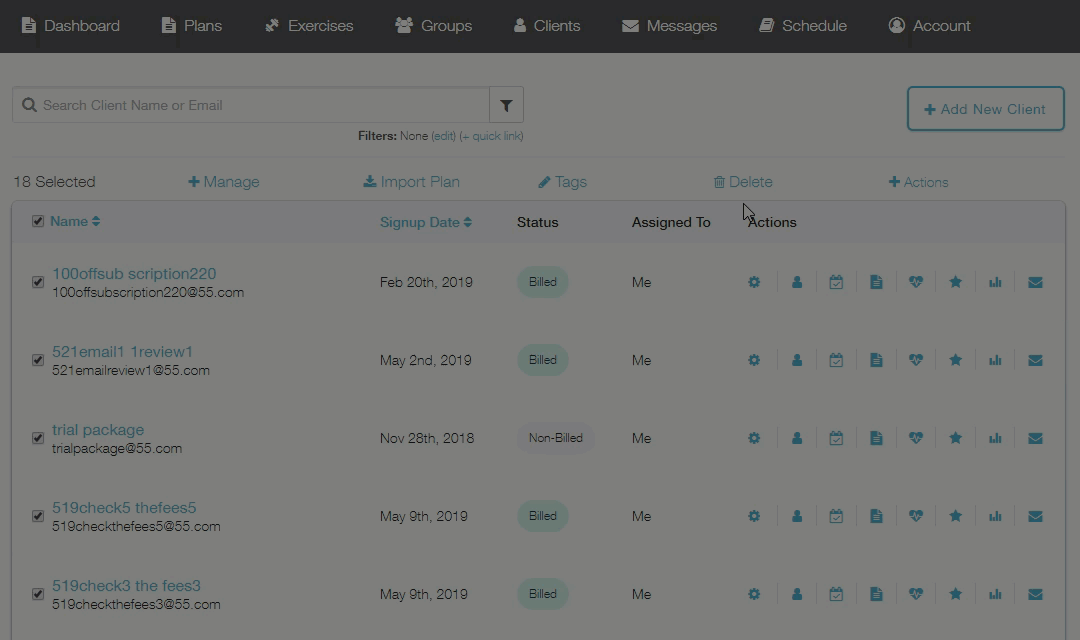Viewport: 1080px width, 640px height.
Task: Open bar chart stats for 521email1 1review1
Action: [x=995, y=360]
